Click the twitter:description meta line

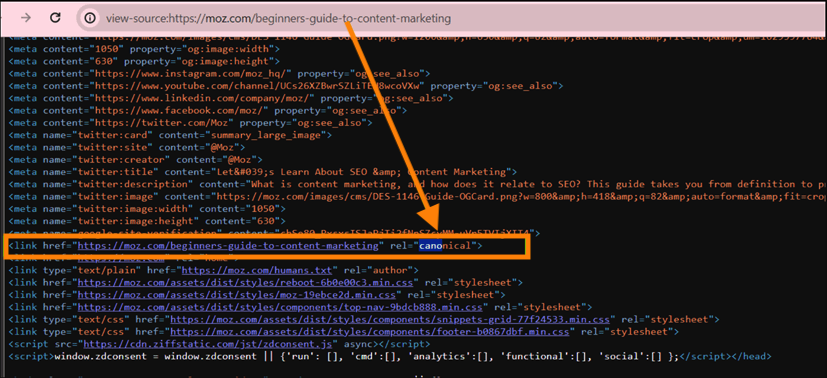(x=418, y=184)
